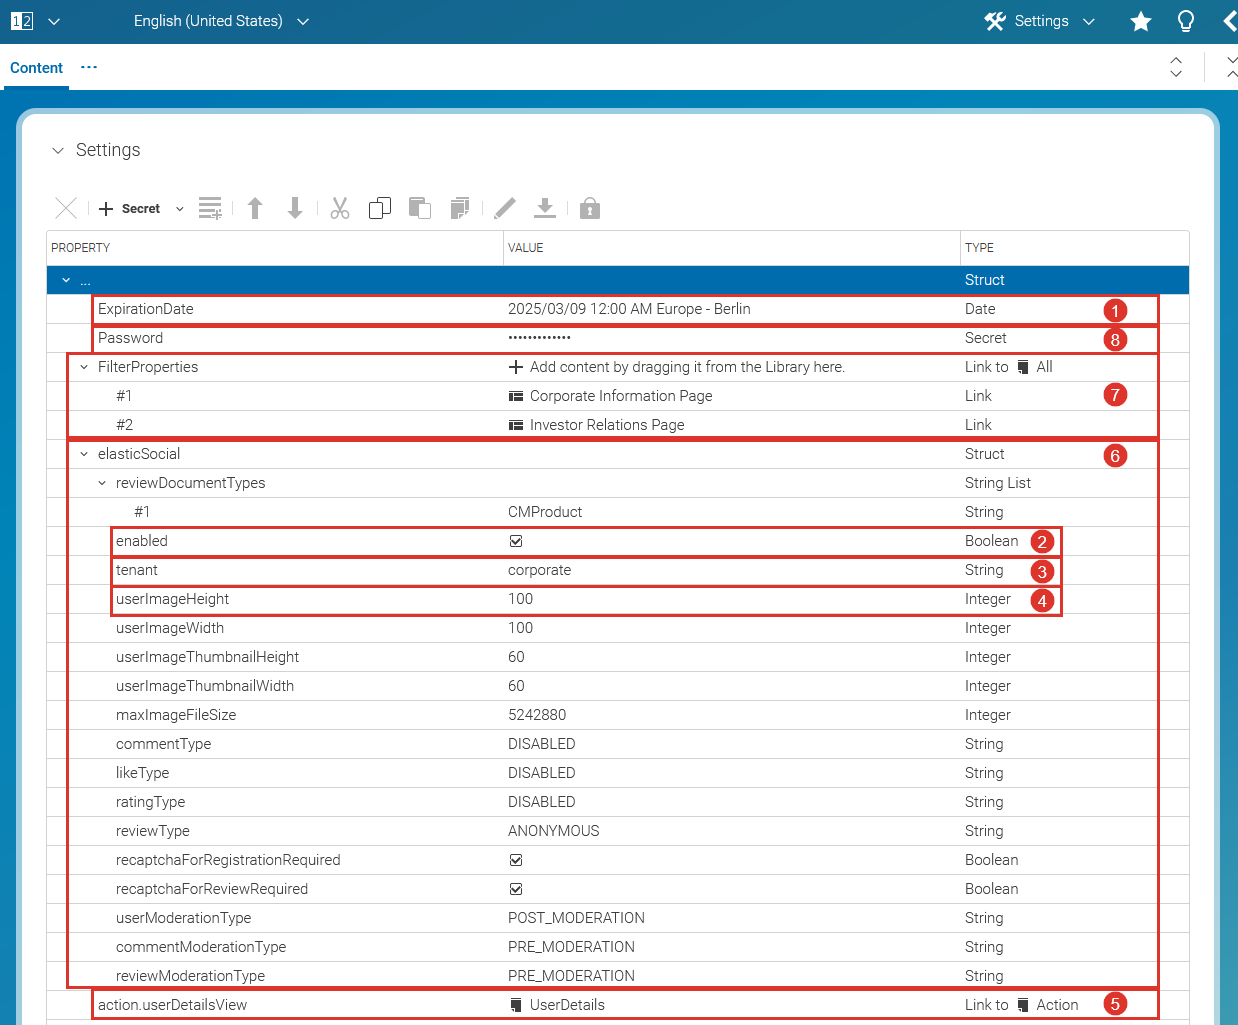Toggle the enabled Boolean checkbox
The width and height of the screenshot is (1238, 1025).
[516, 540]
